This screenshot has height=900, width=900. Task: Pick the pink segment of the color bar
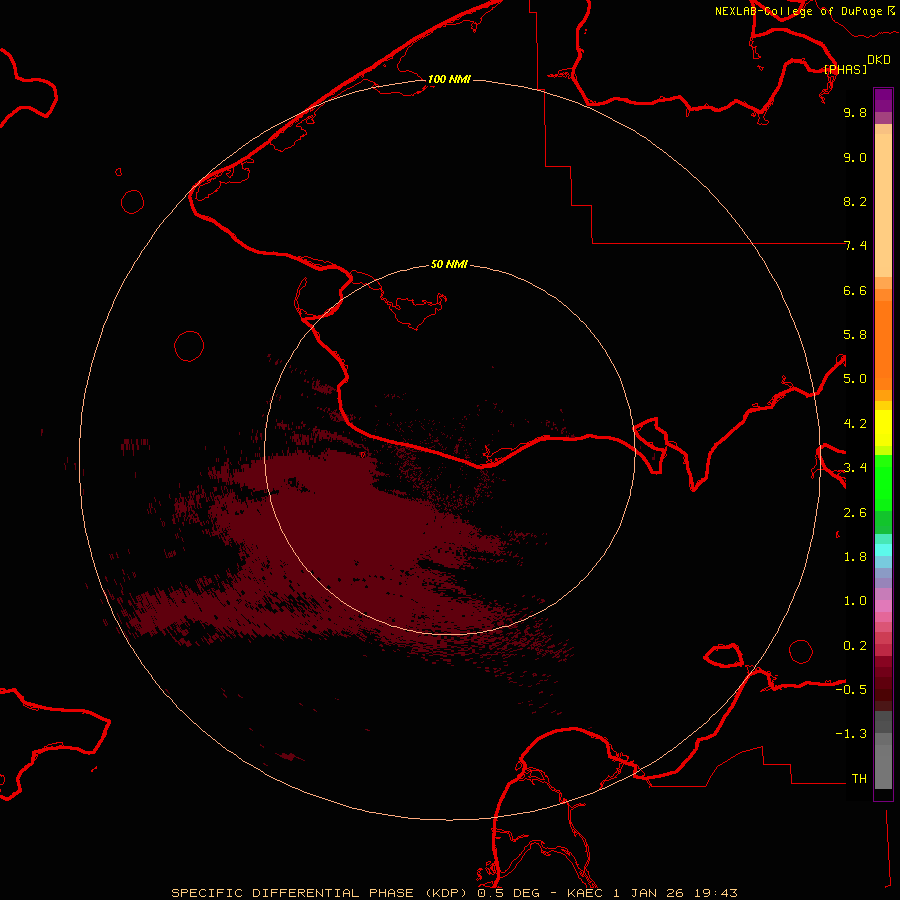[x=883, y=606]
